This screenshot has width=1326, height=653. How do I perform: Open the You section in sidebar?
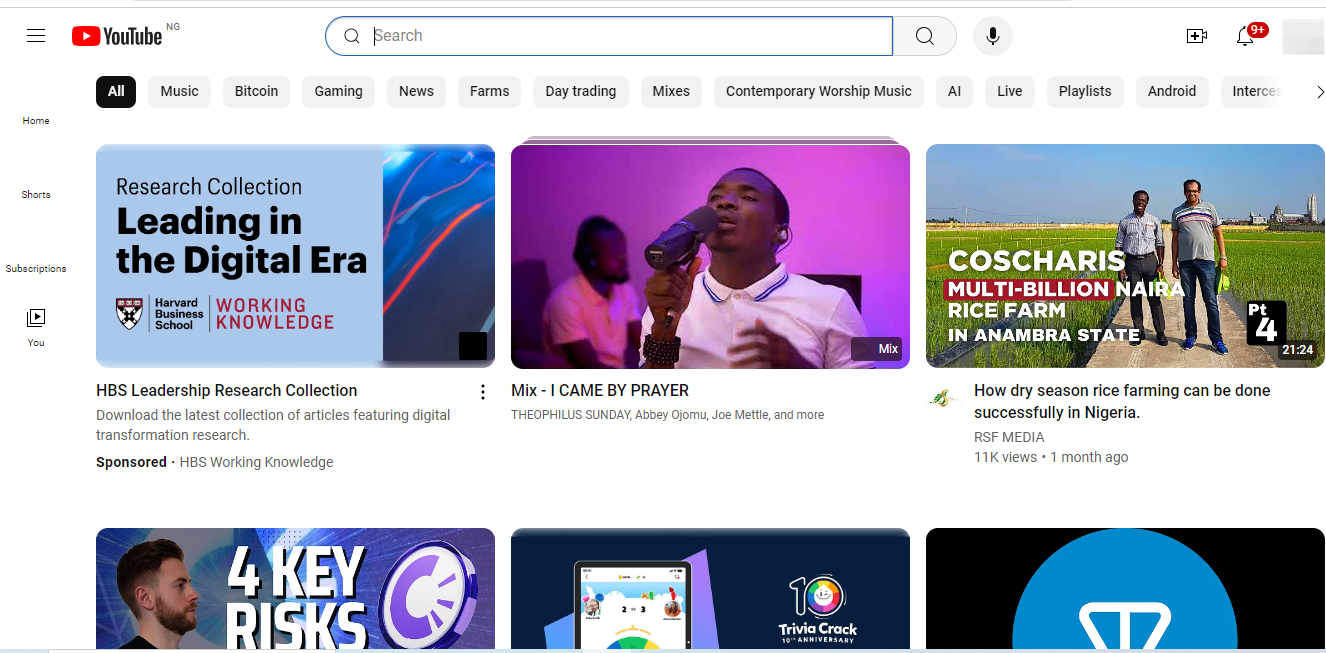pos(36,327)
